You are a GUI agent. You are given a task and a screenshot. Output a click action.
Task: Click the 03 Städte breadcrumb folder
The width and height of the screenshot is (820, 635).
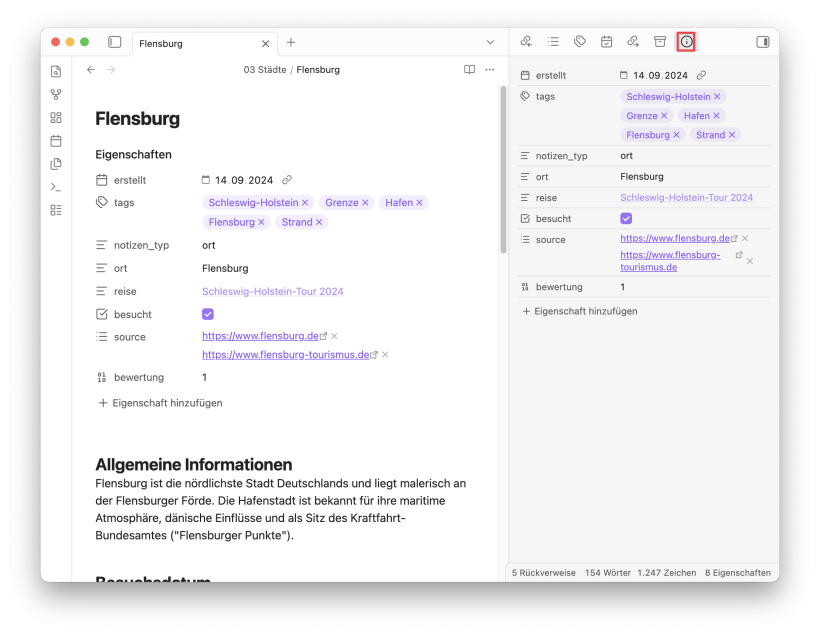(x=264, y=70)
